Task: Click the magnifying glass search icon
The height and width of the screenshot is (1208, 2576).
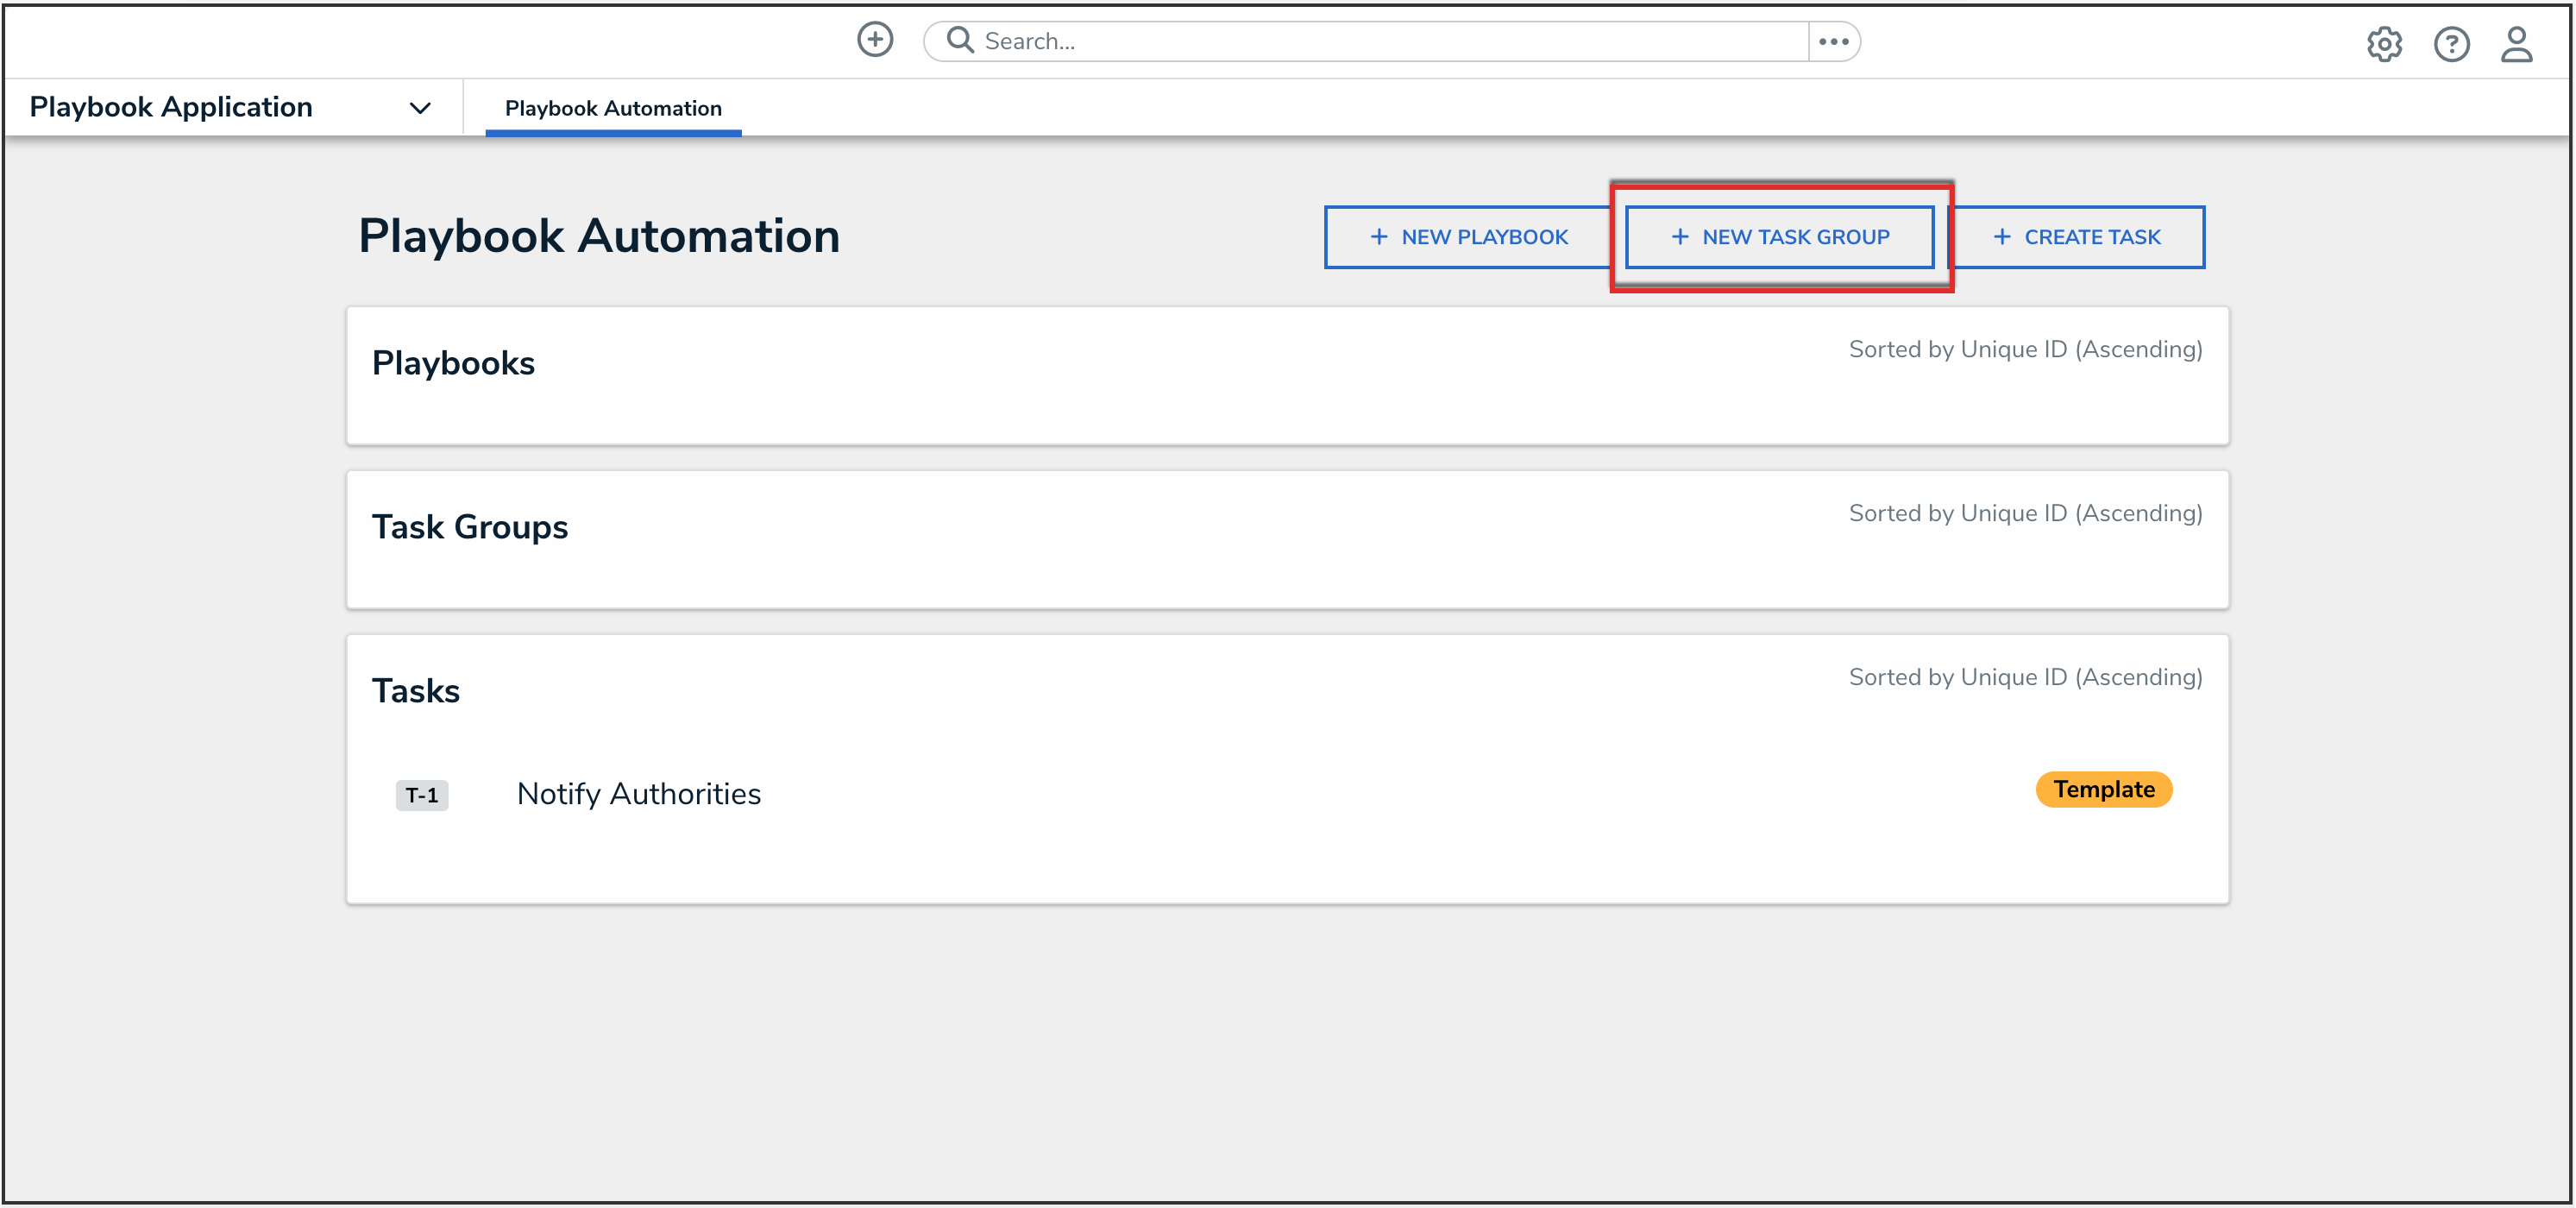Action: click(960, 40)
